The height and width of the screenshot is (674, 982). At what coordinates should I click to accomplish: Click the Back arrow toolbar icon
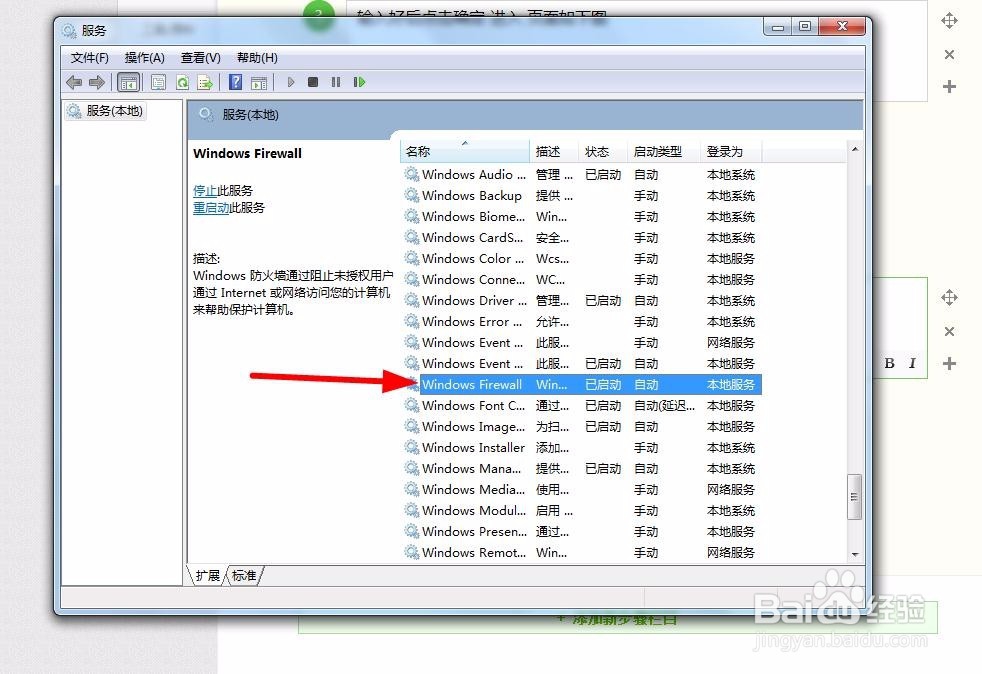point(74,82)
